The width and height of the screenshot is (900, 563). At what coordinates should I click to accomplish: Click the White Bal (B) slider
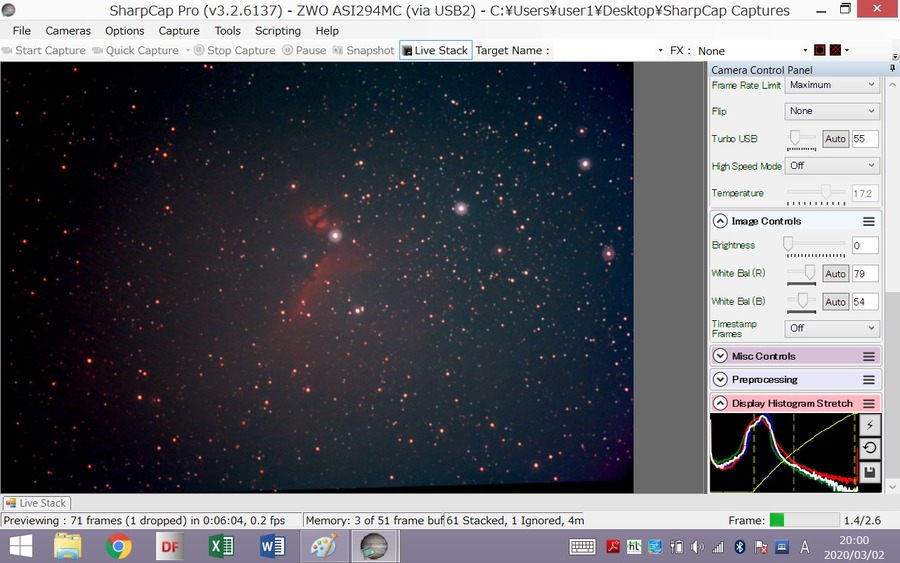[x=801, y=302]
